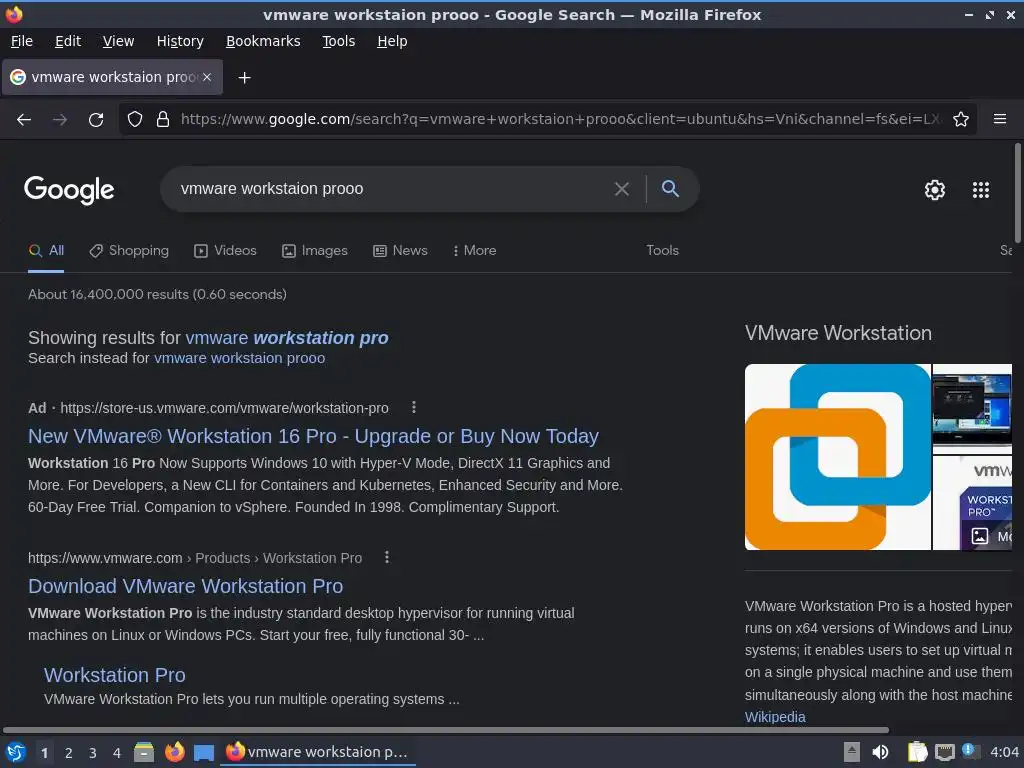Open the Wikipedia link in knowledge panel
1024x768 pixels.
(775, 717)
